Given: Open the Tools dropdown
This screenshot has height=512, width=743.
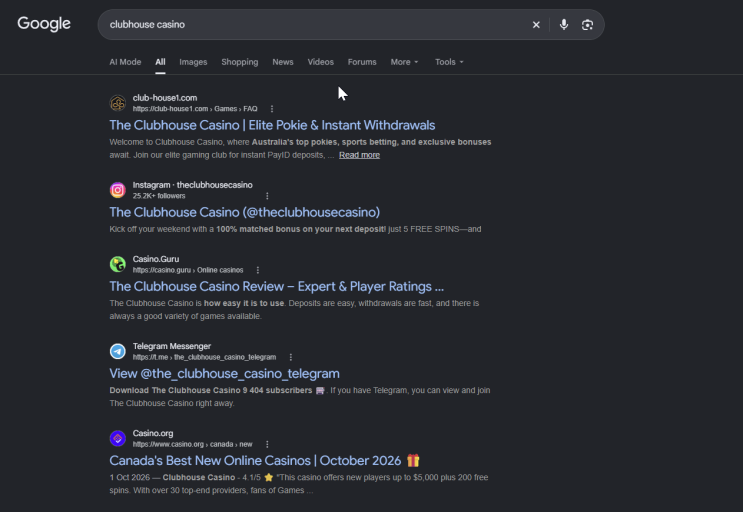Looking at the screenshot, I should tap(449, 62).
